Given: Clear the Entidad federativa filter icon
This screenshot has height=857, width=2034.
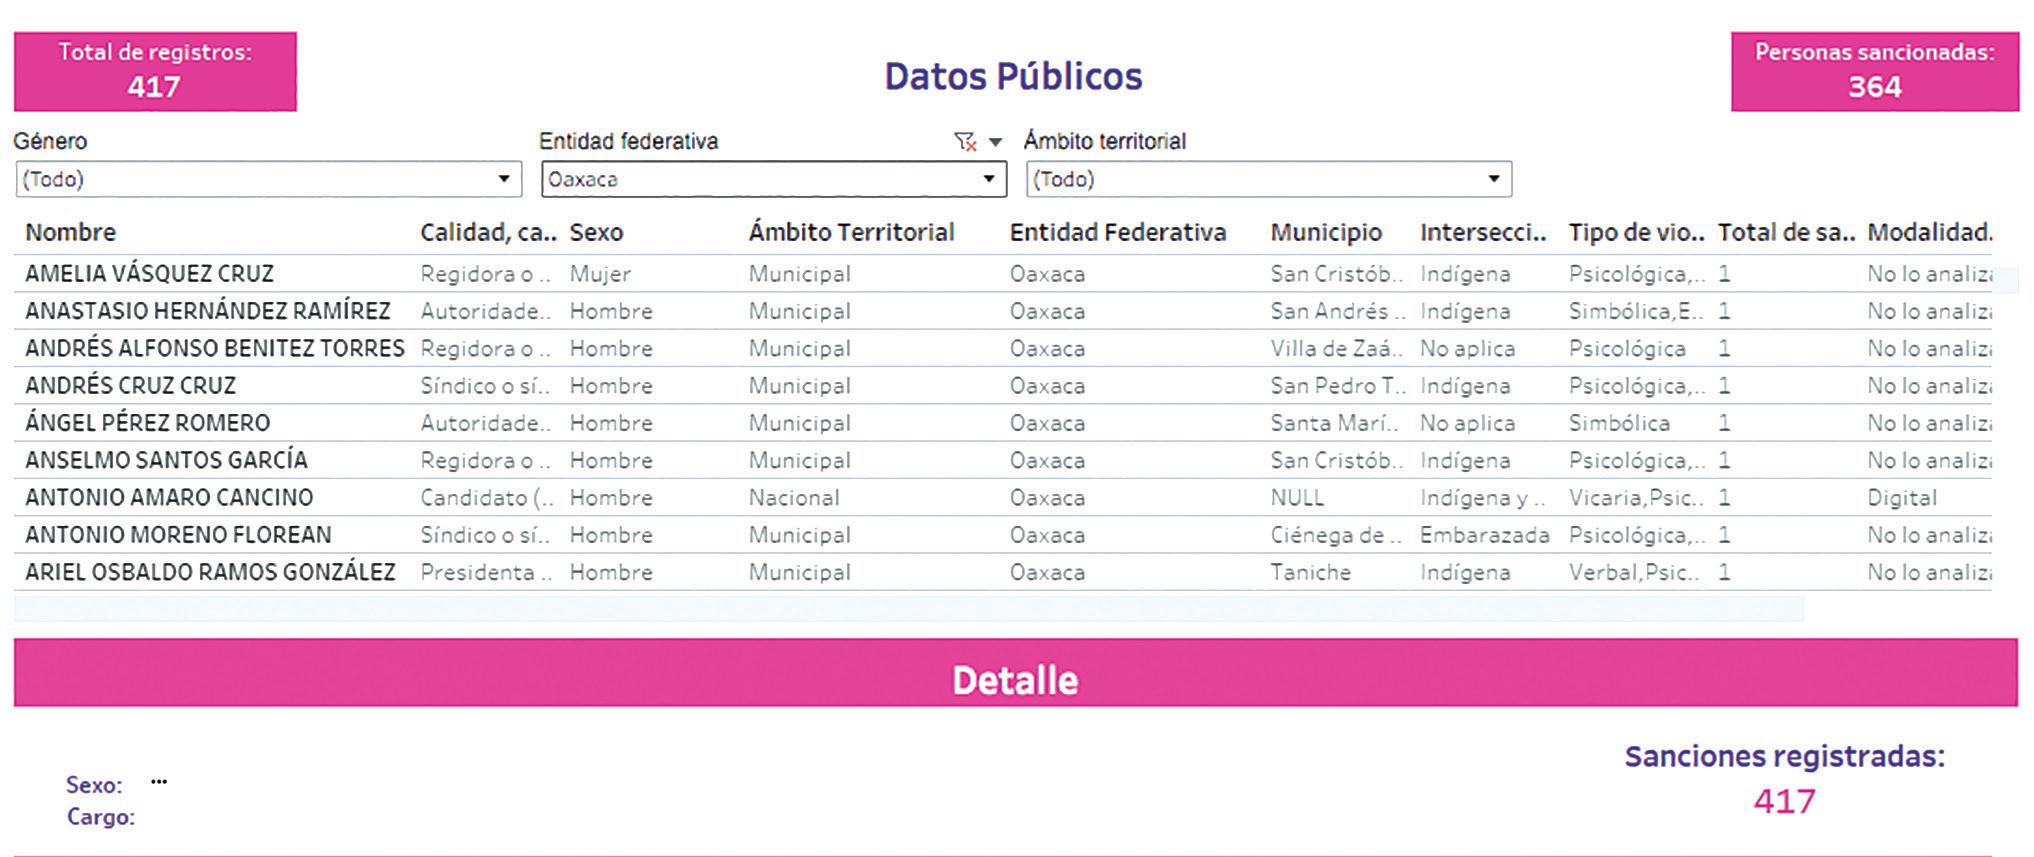Looking at the screenshot, I should [965, 142].
